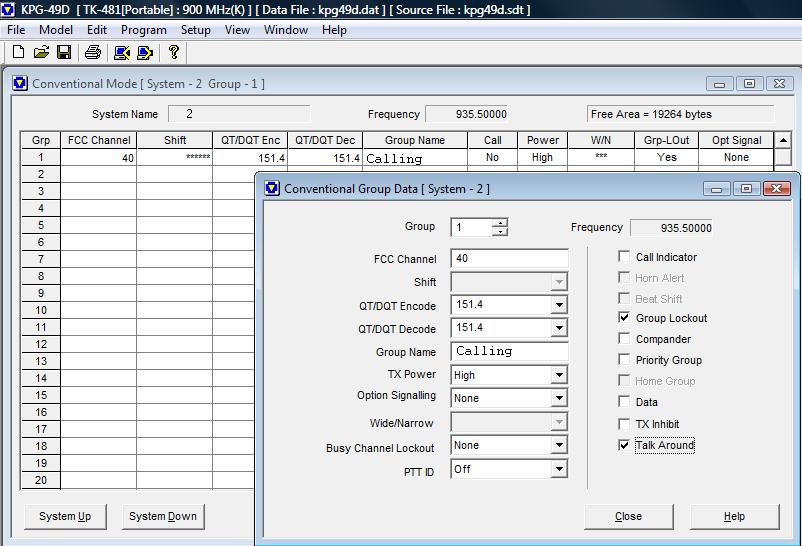Enable the Compander checkbox

[x=624, y=339]
